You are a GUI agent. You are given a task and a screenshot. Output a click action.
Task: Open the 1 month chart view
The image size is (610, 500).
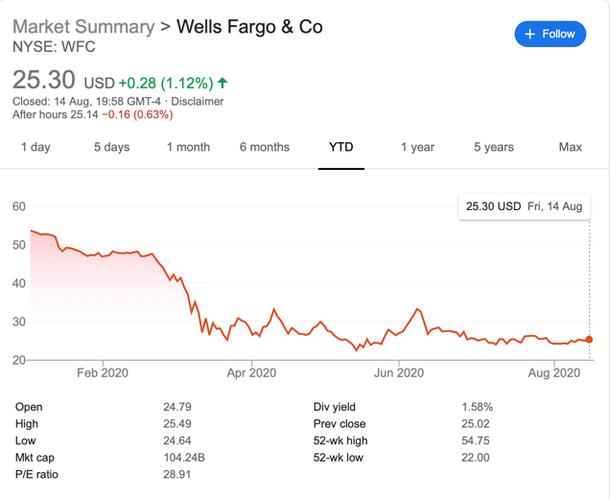188,147
